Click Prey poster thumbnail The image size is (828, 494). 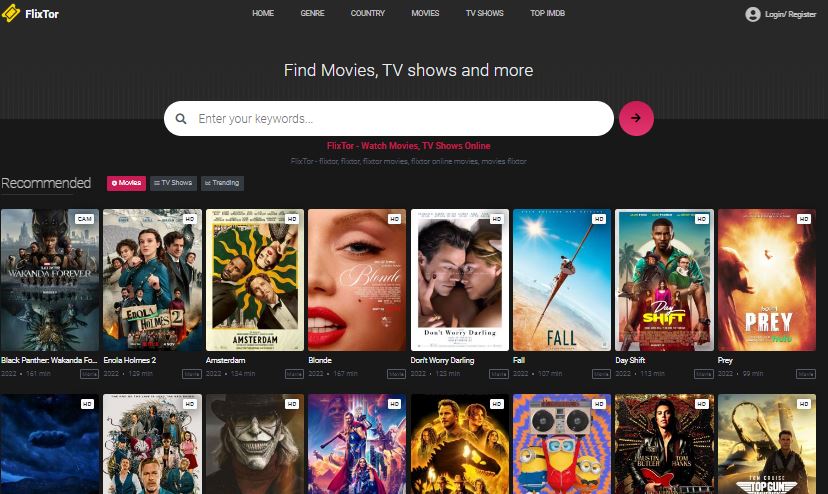pos(767,280)
